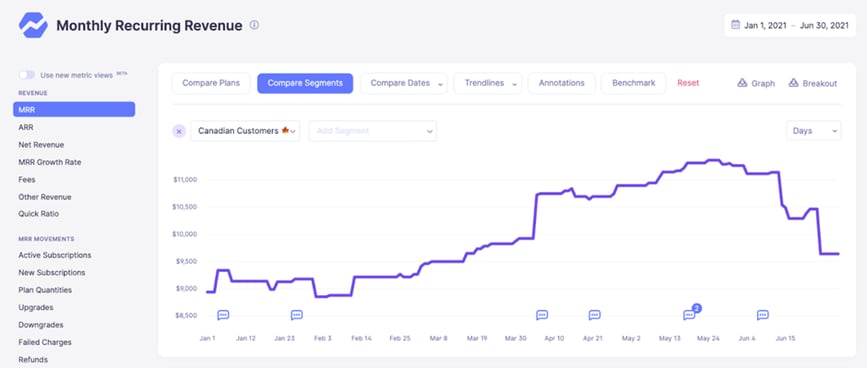Open annotation comment icon near Apr 10
The image size is (867, 368).
tap(542, 315)
